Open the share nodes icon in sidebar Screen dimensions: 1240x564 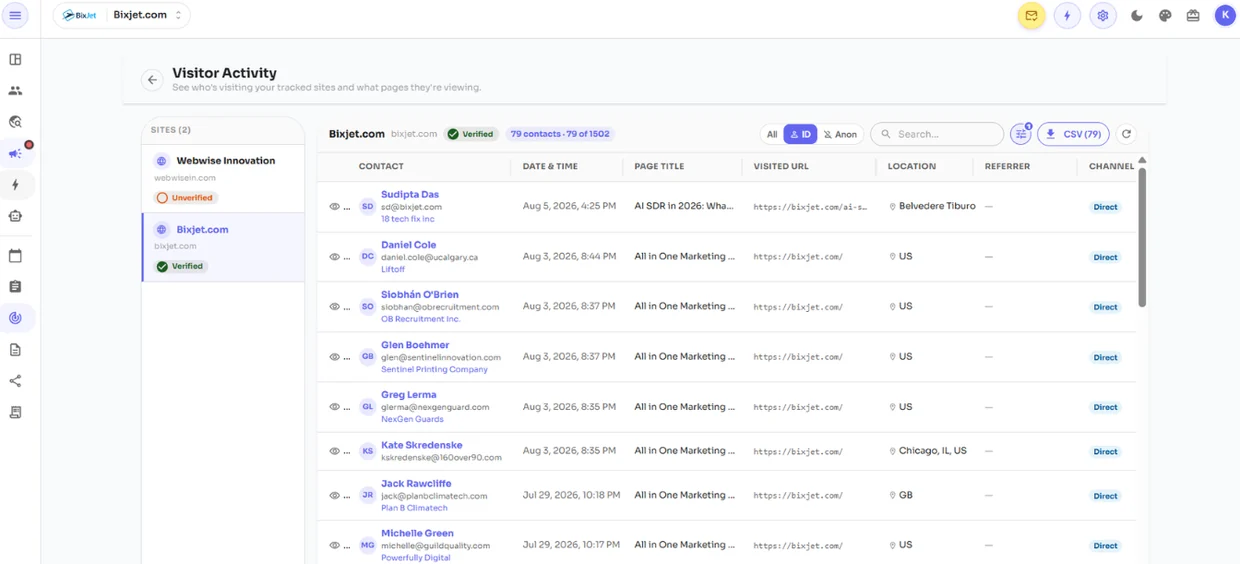click(15, 381)
